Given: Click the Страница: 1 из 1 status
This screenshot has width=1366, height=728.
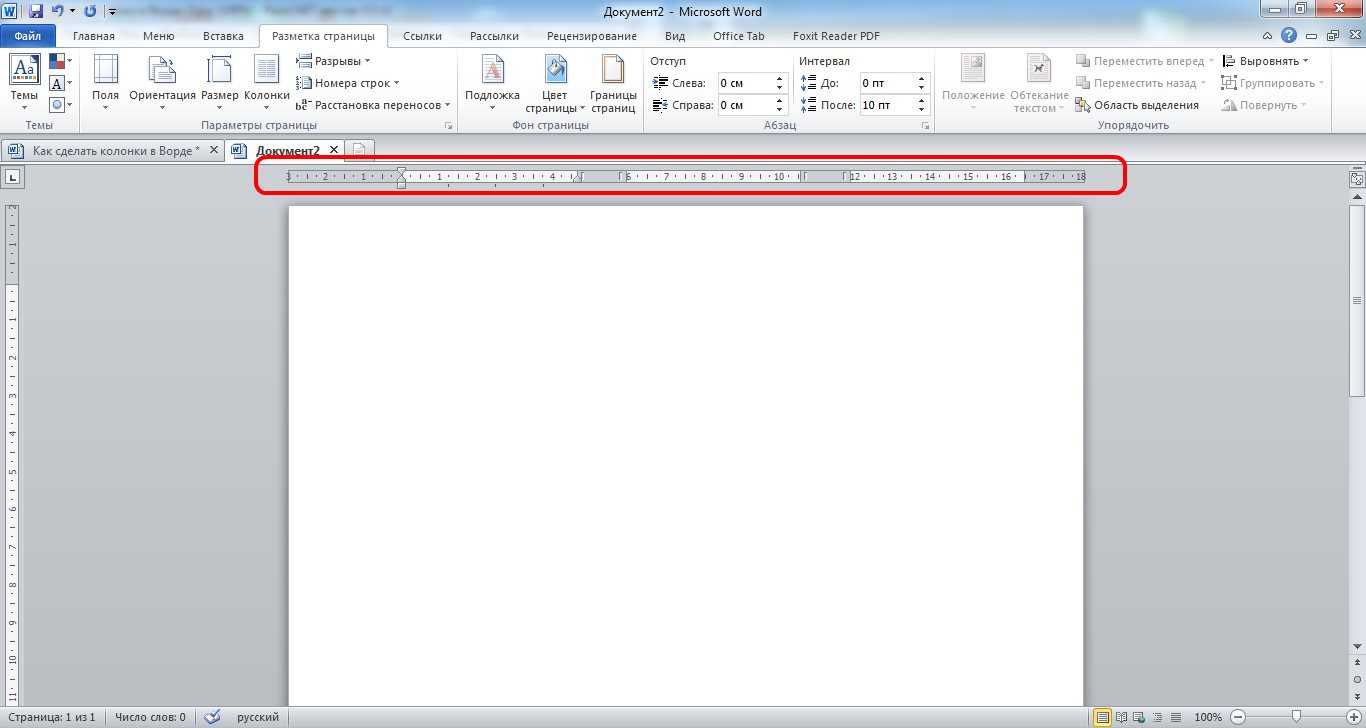Looking at the screenshot, I should coord(50,717).
